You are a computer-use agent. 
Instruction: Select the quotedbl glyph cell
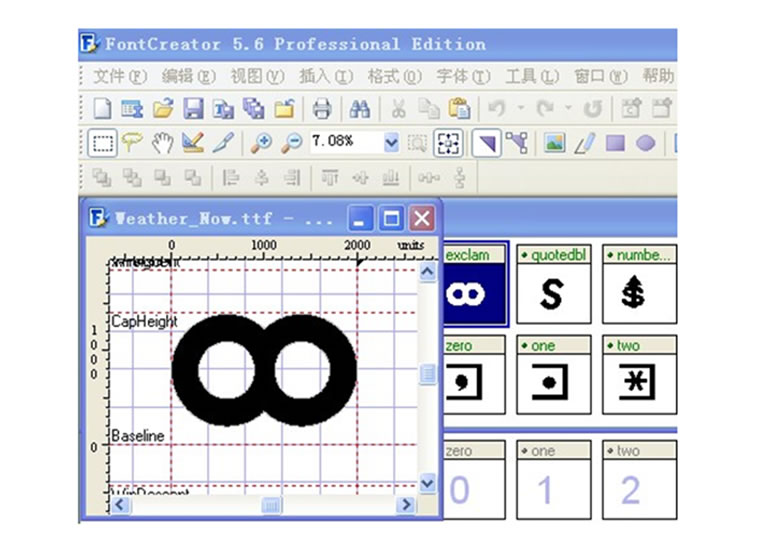[x=553, y=285]
